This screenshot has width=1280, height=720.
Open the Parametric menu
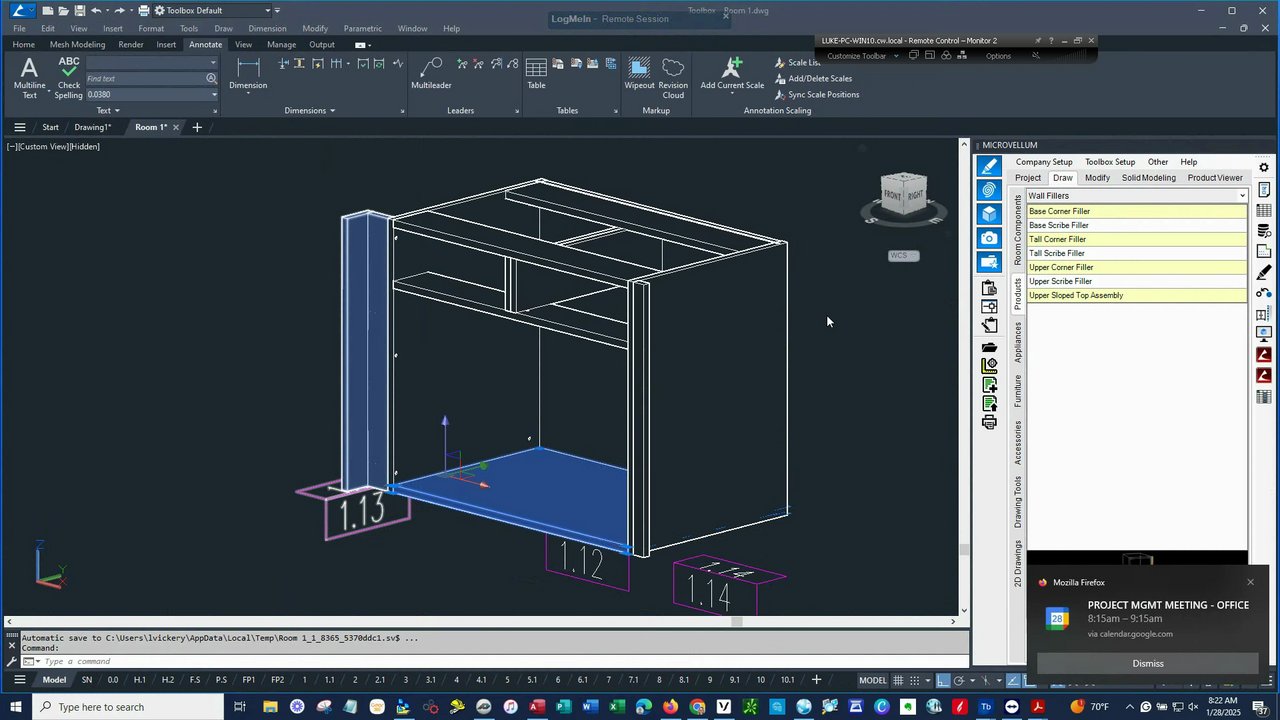point(362,28)
